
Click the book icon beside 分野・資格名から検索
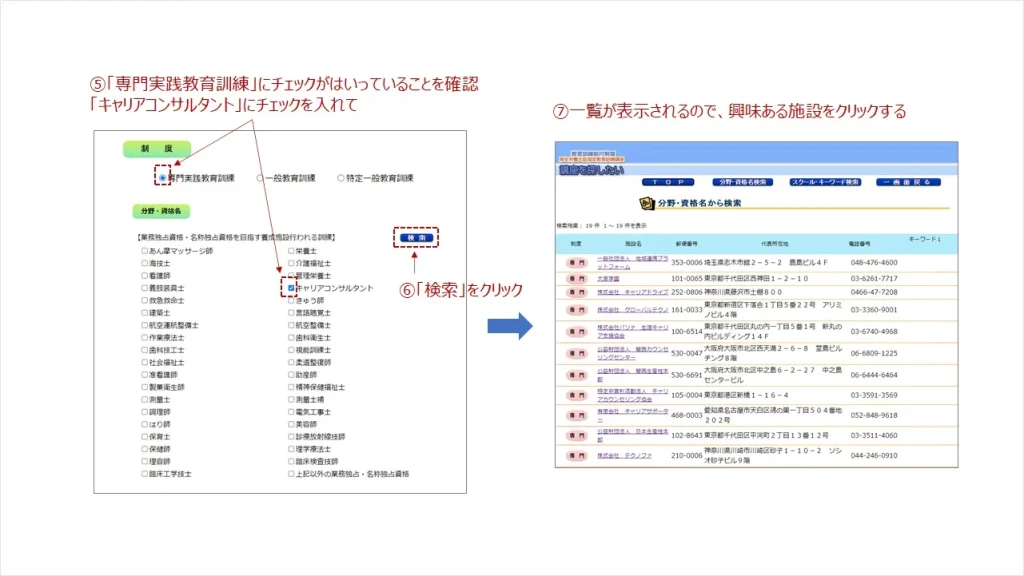pos(647,204)
